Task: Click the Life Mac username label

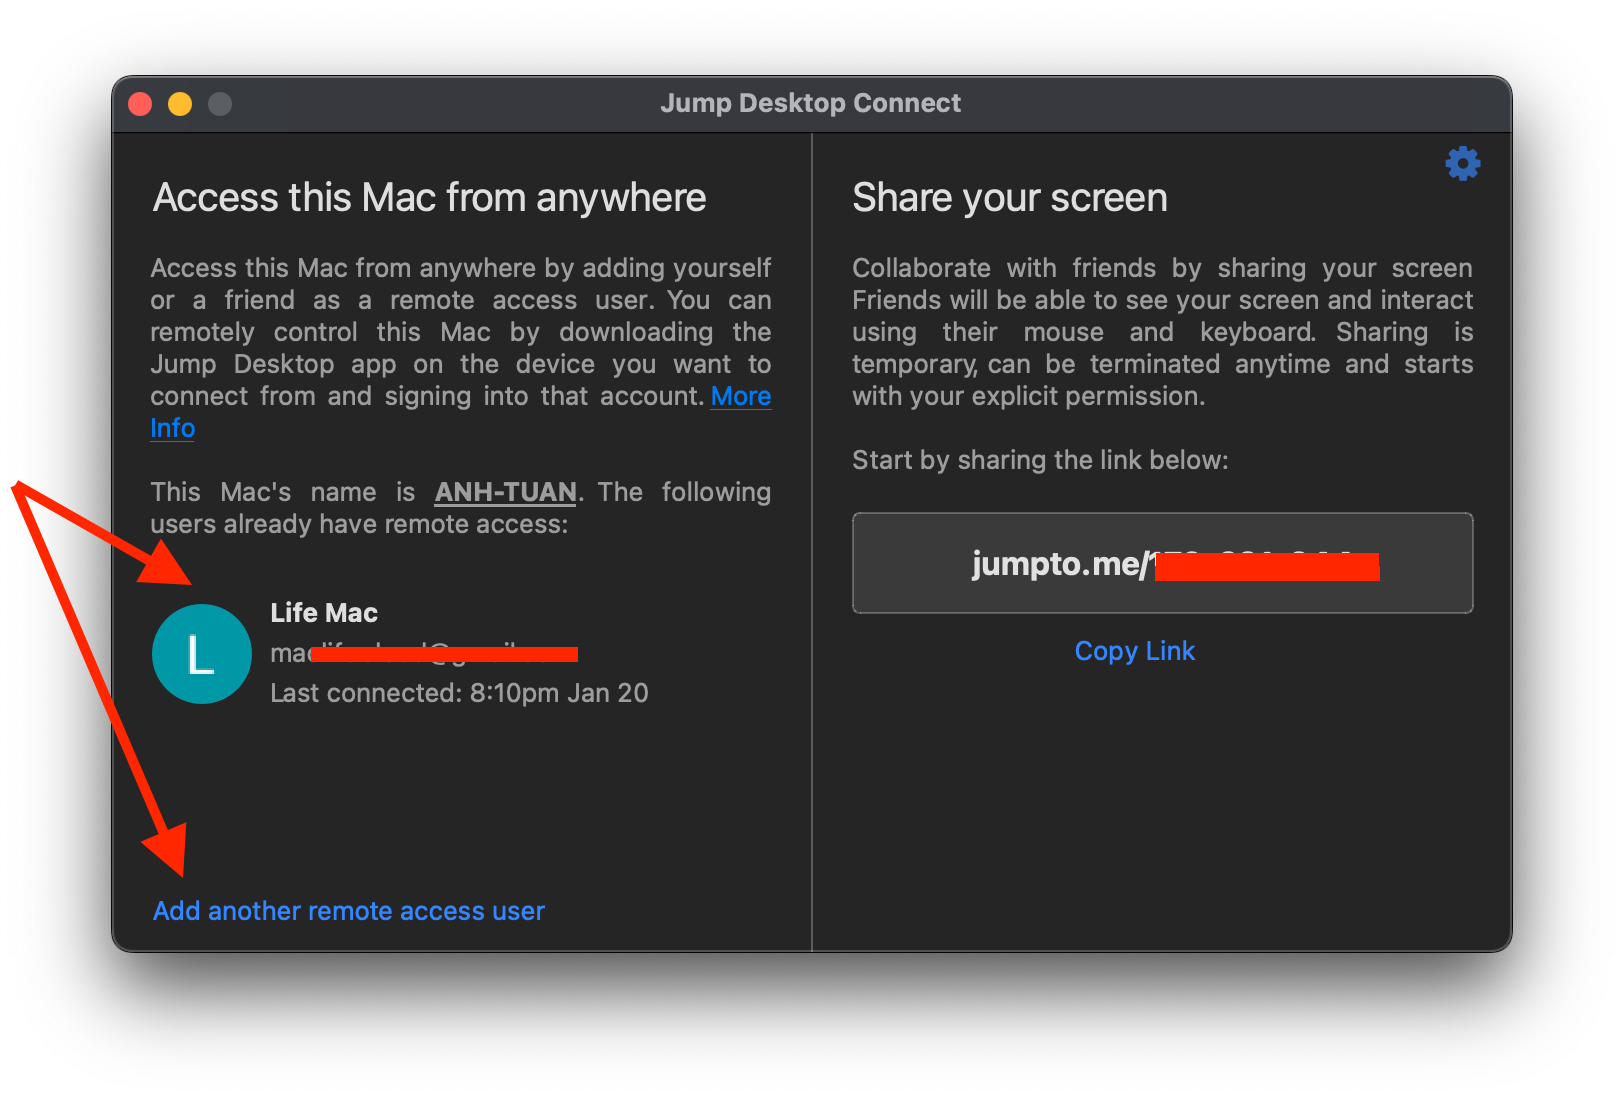Action: pyautogui.click(x=323, y=612)
